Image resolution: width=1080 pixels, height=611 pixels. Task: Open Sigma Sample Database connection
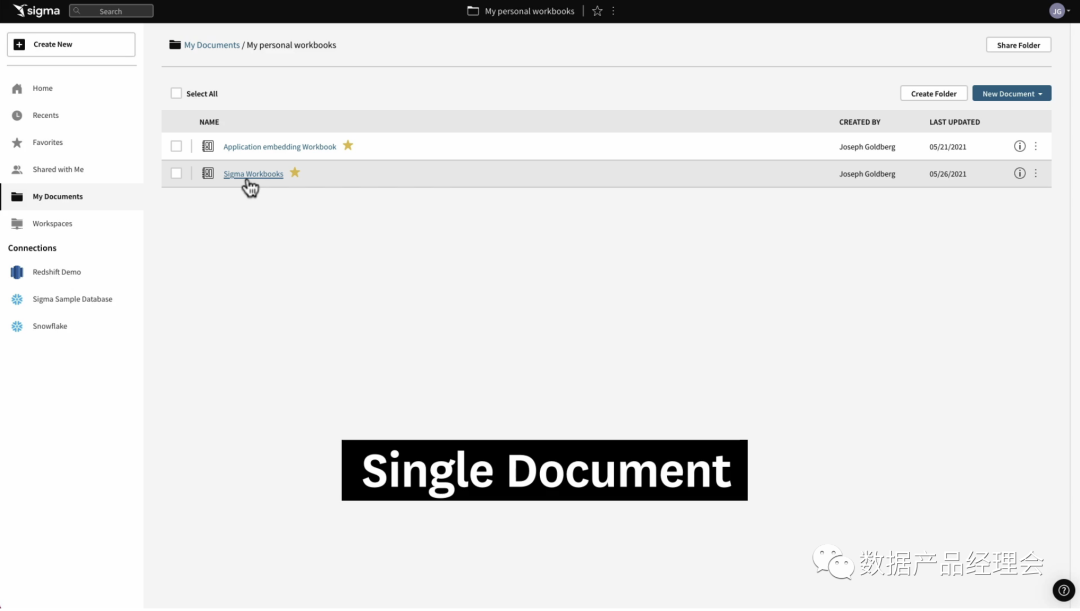pyautogui.click(x=72, y=299)
